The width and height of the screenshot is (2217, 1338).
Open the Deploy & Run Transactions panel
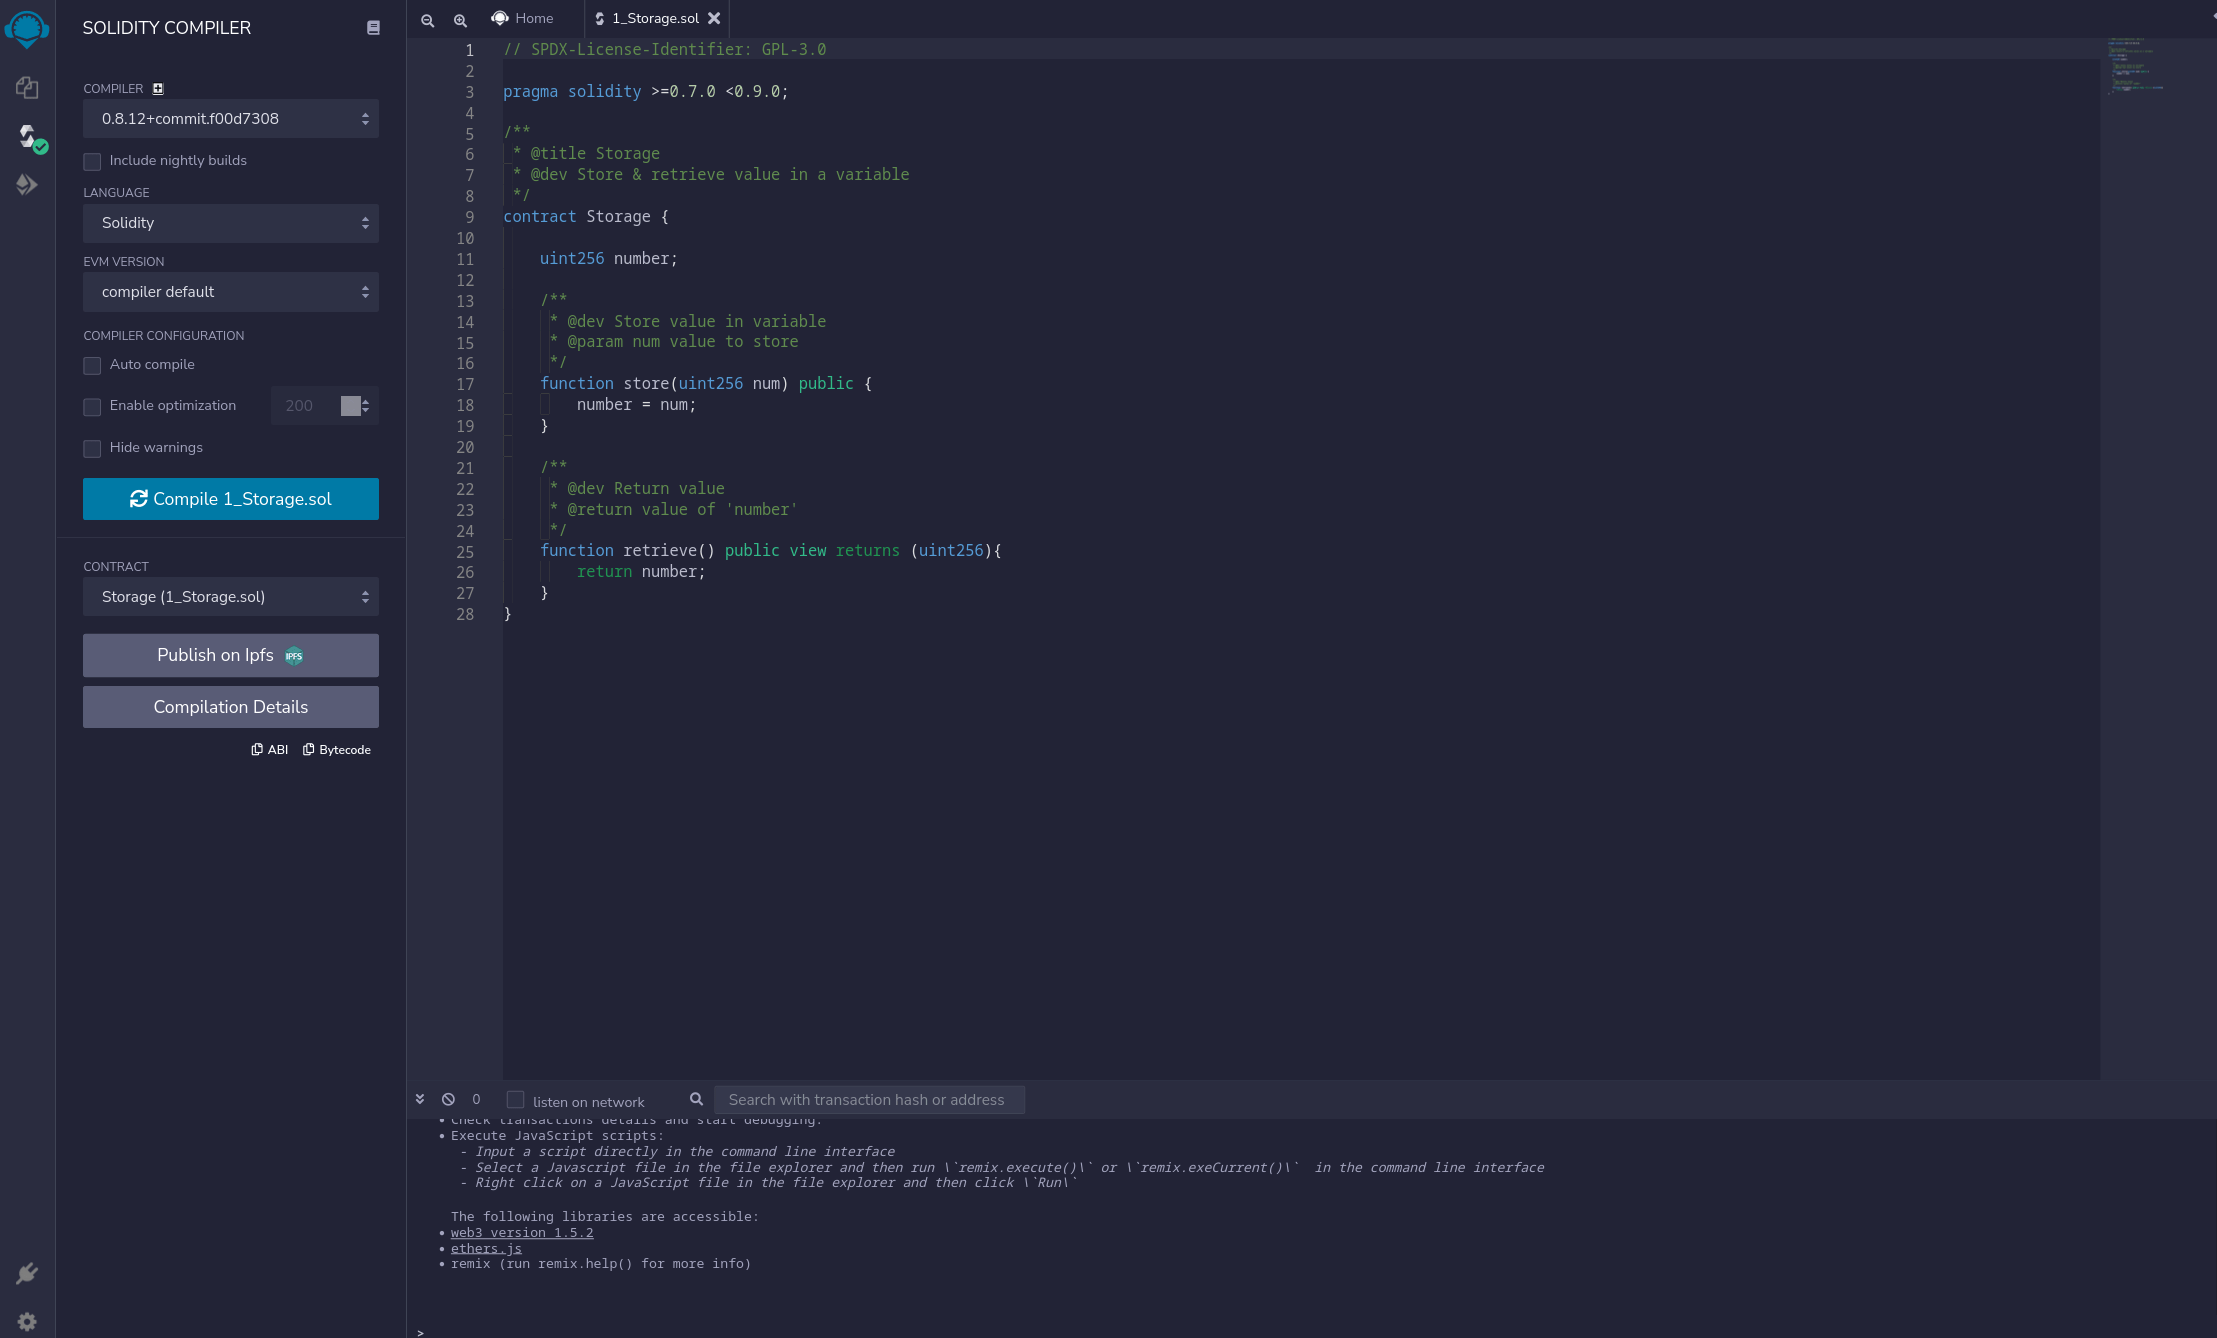pyautogui.click(x=27, y=184)
